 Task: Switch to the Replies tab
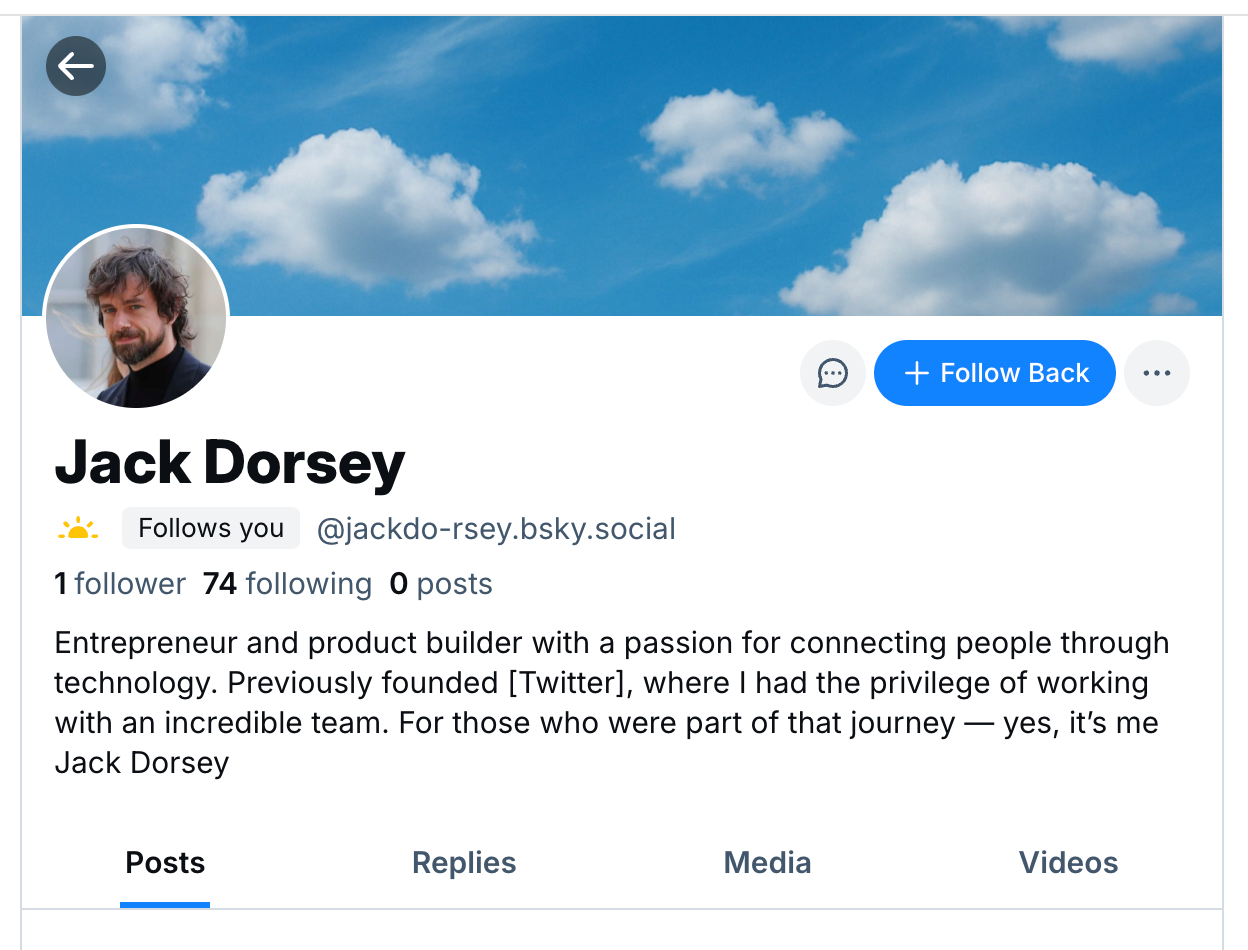[x=464, y=863]
